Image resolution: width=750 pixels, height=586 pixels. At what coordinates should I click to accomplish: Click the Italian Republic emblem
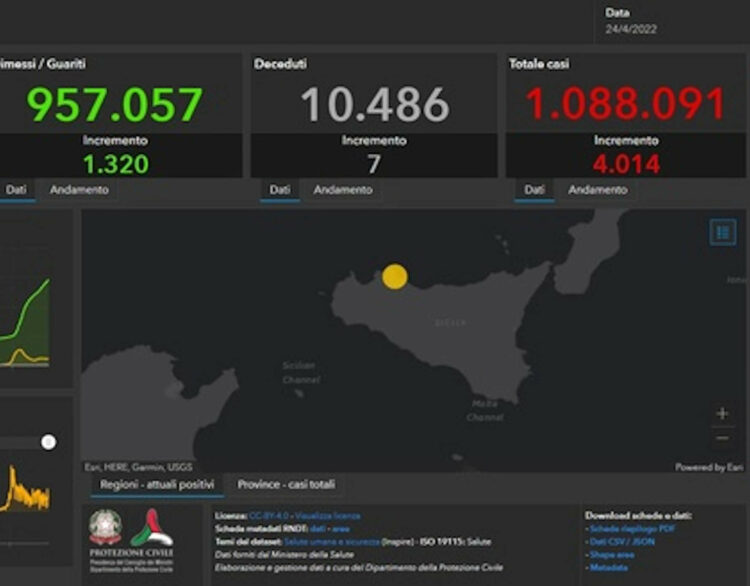[x=105, y=527]
